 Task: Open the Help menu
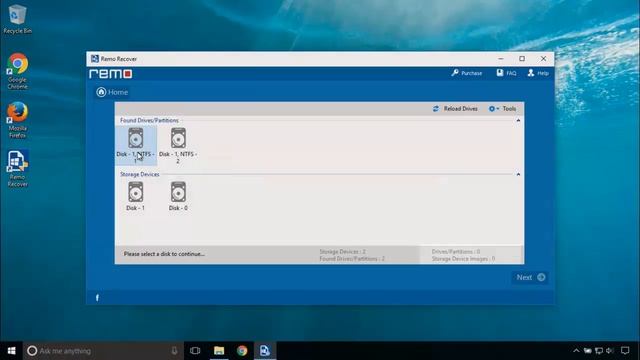click(538, 73)
